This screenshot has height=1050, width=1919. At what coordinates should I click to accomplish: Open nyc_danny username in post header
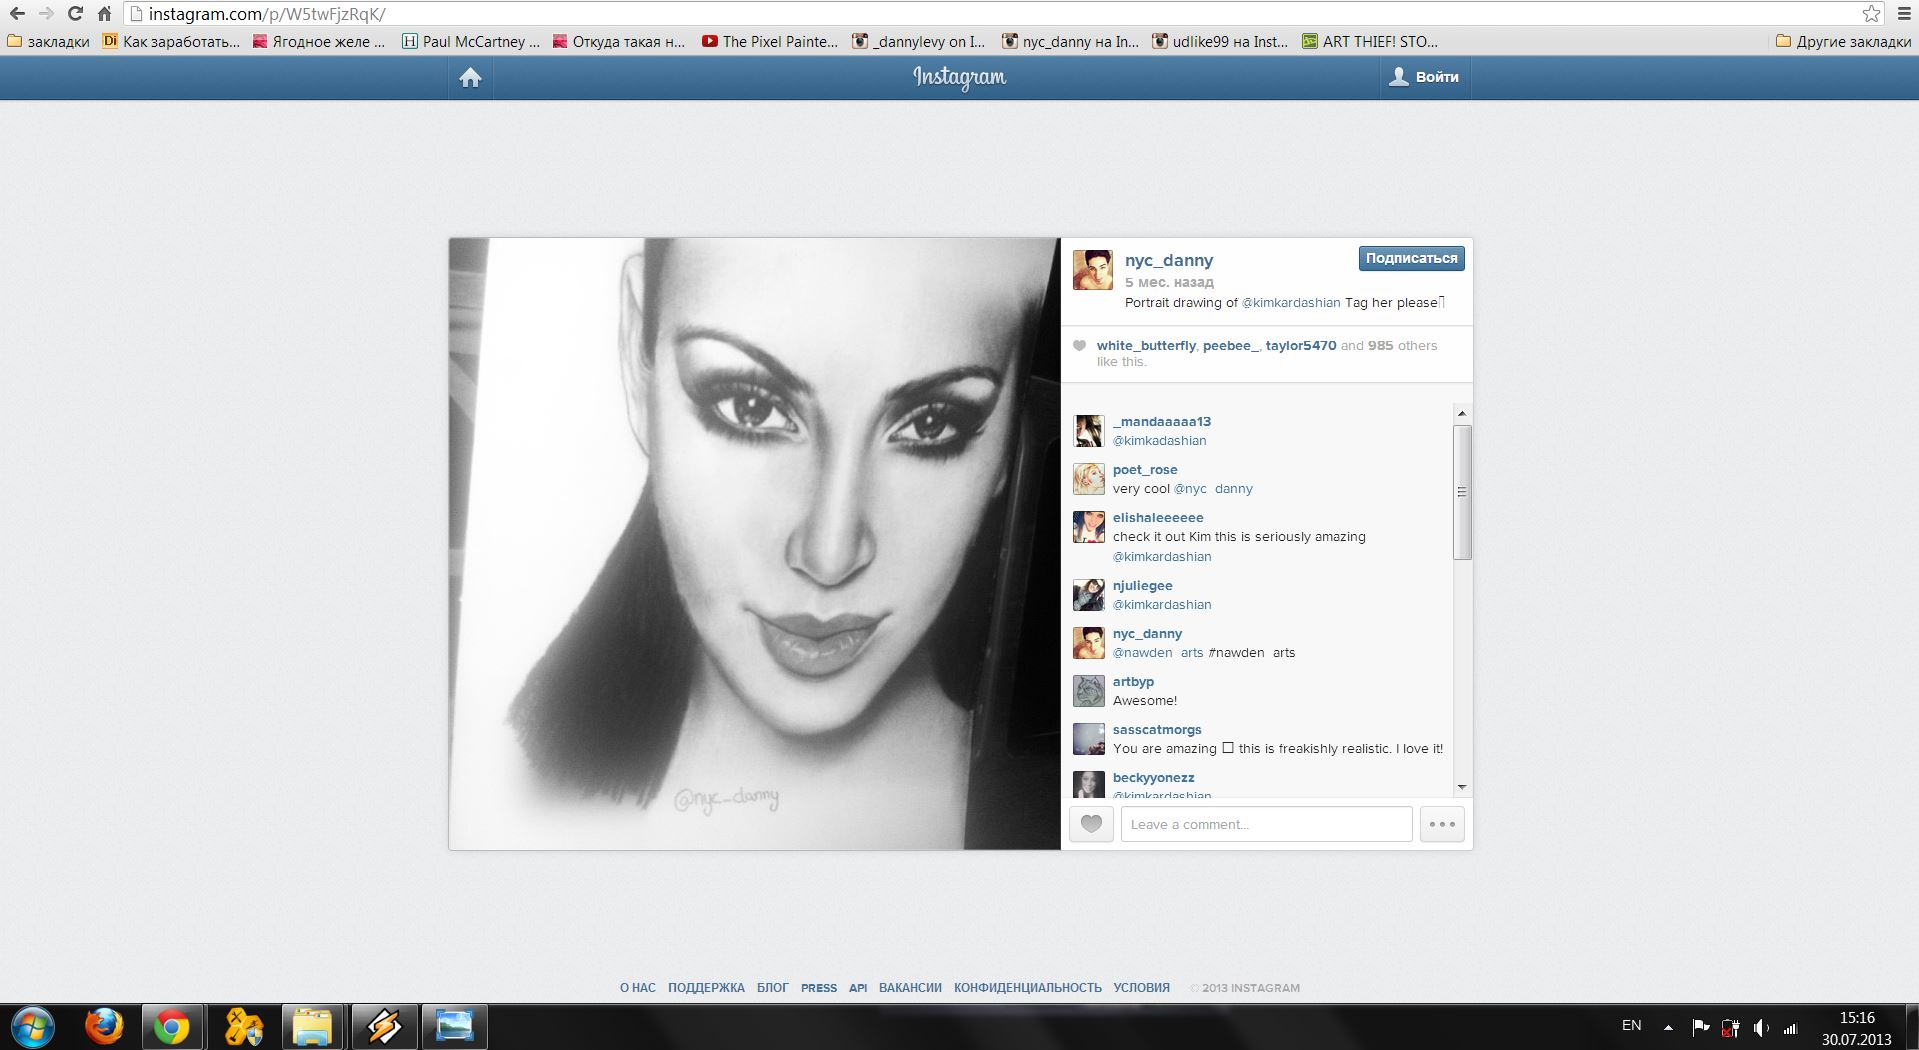click(1169, 260)
